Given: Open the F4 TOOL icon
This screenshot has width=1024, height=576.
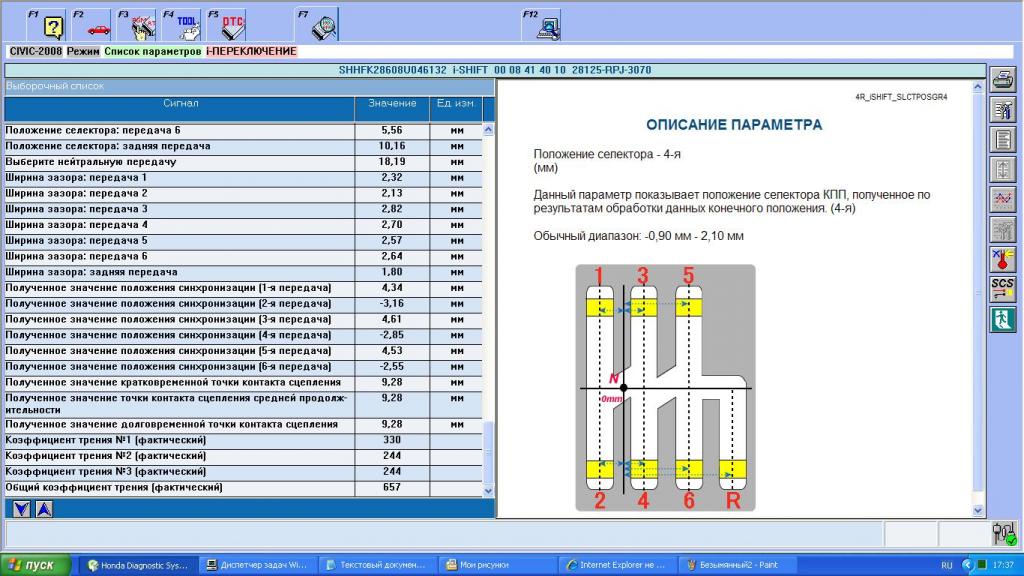Looking at the screenshot, I should (182, 25).
